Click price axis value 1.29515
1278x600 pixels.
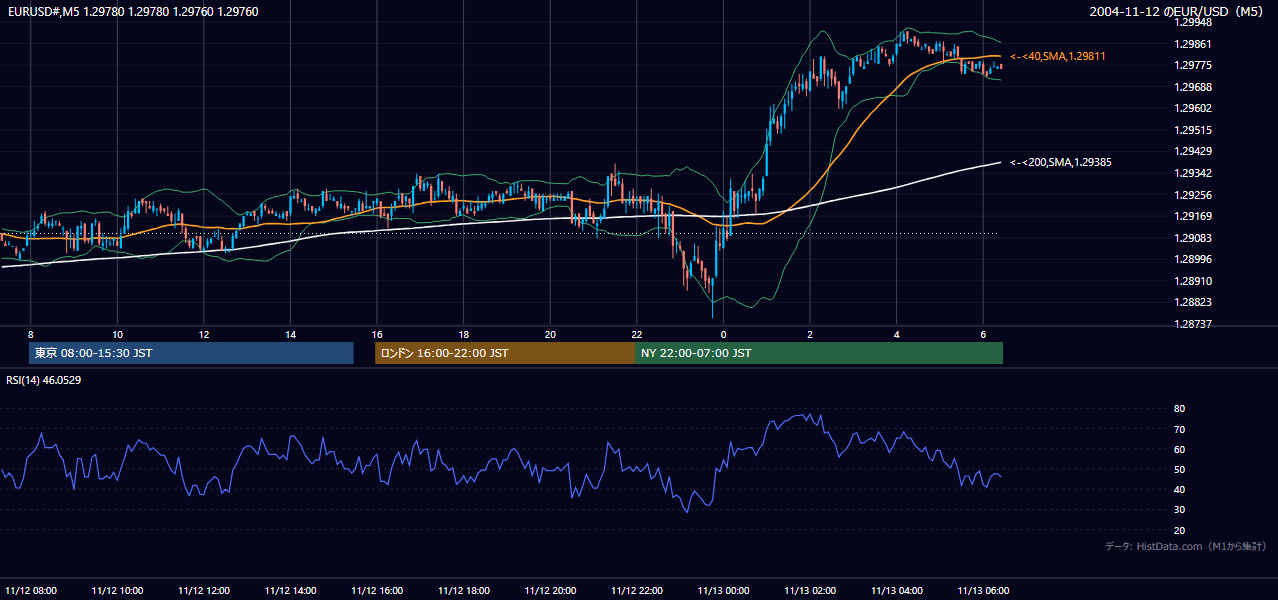1192,130
